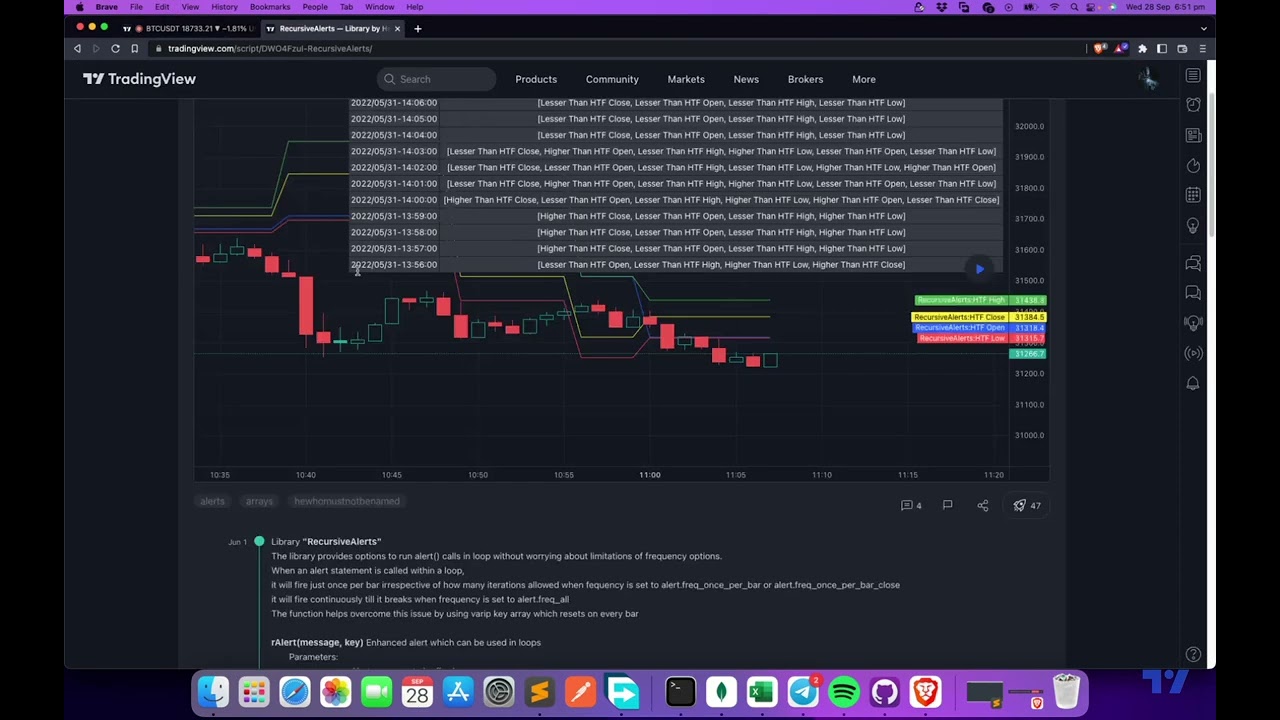Toggle the browser sidebar panel icon
1280x720 pixels.
1162,48
